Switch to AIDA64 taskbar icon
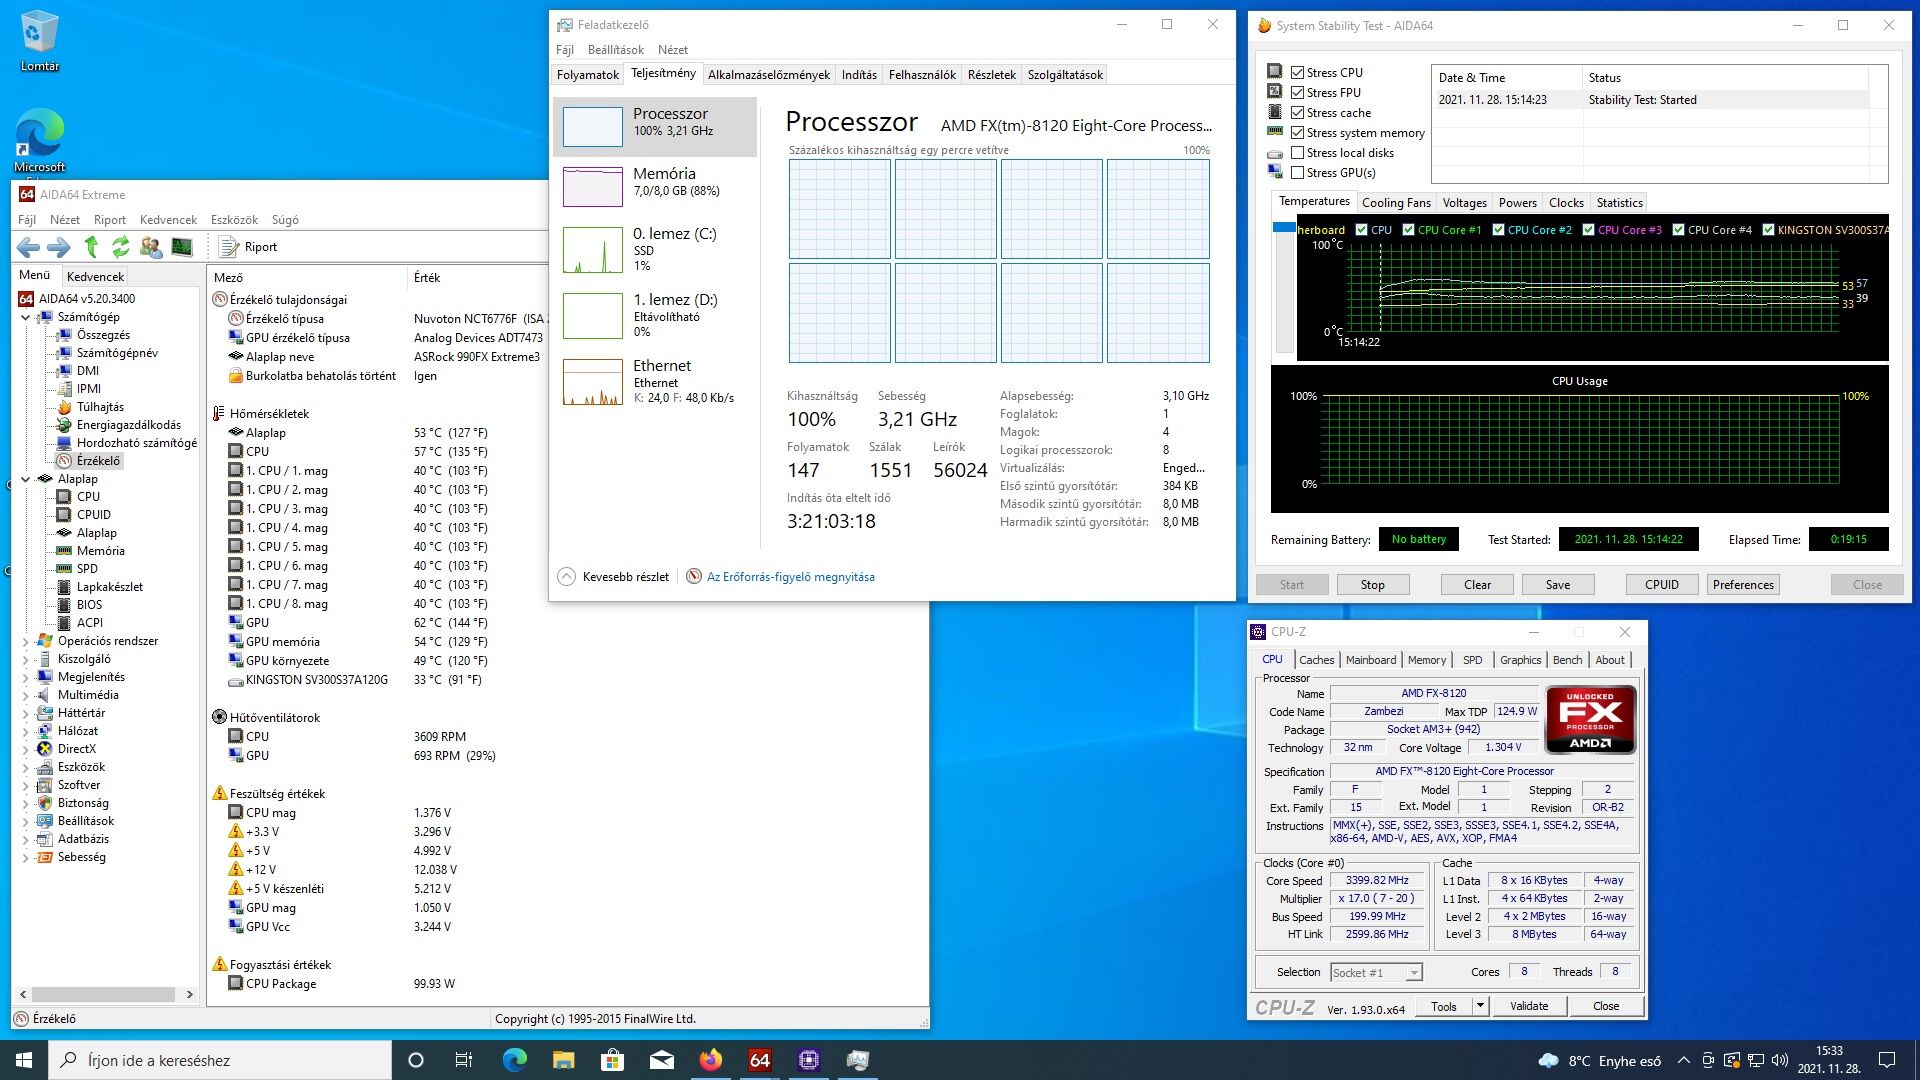The height and width of the screenshot is (1080, 1920). 760,1060
